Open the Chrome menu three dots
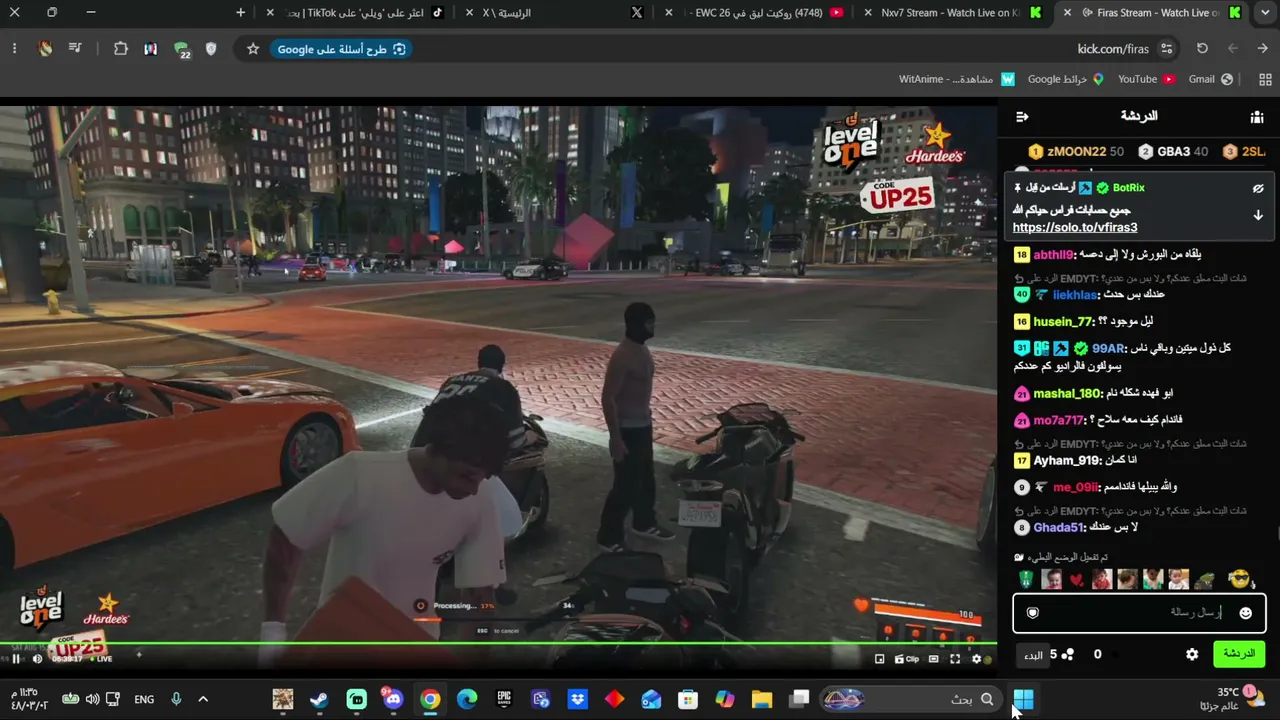The image size is (1280, 720). coord(14,49)
